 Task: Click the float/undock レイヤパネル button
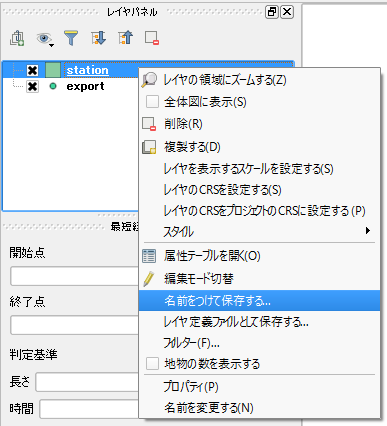pos(272,12)
